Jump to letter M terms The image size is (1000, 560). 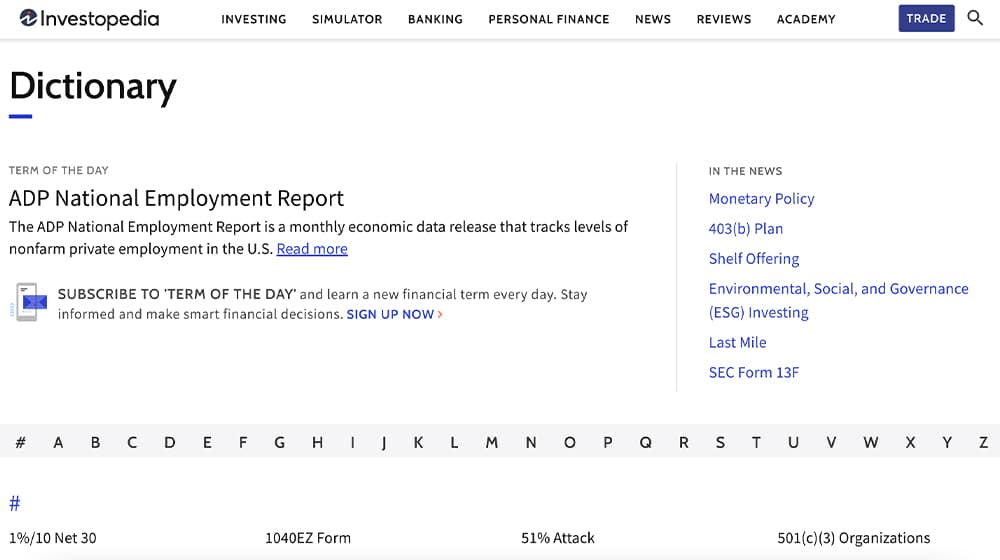coord(492,442)
